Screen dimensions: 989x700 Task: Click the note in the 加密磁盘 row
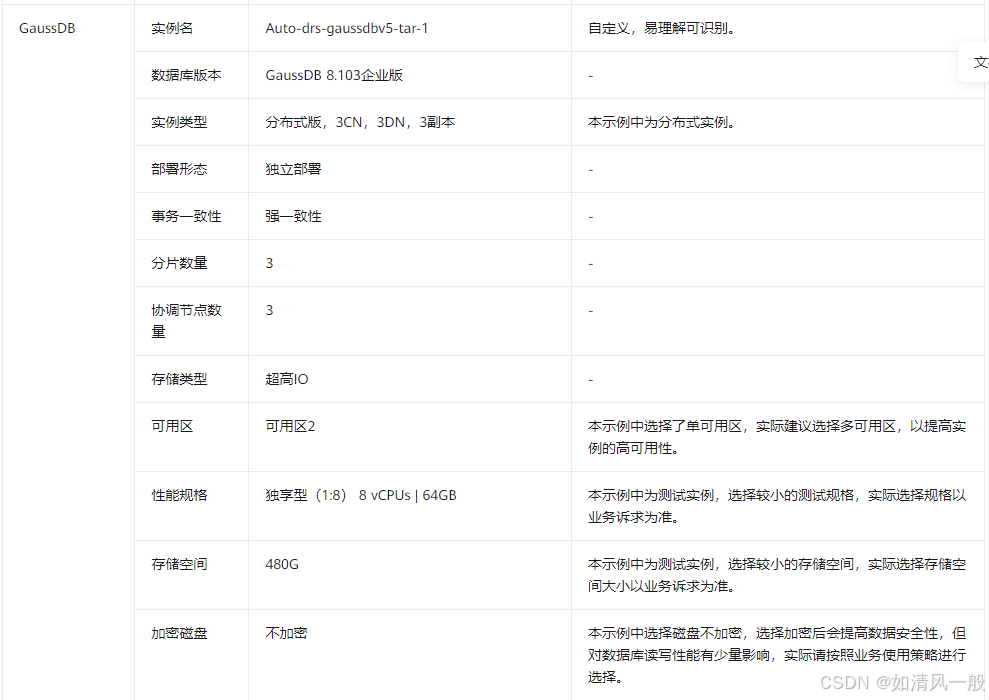[777, 655]
